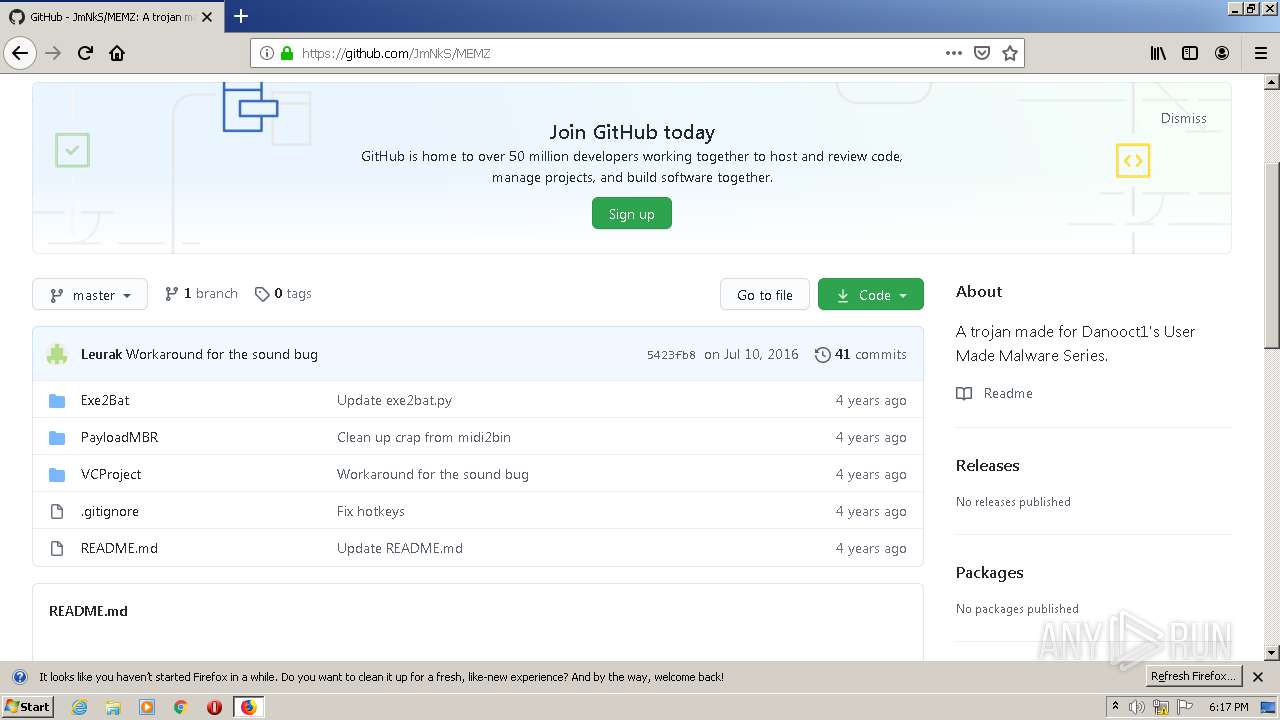Open the 'Update README.md' commit message

[x=400, y=548]
